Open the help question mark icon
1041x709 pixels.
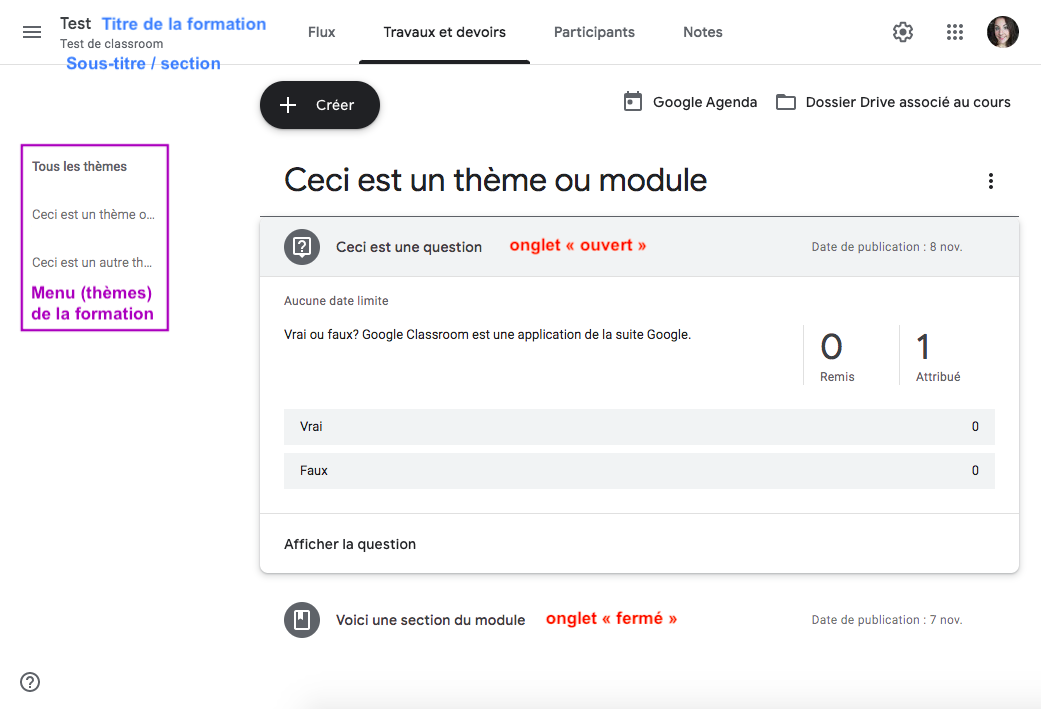30,682
